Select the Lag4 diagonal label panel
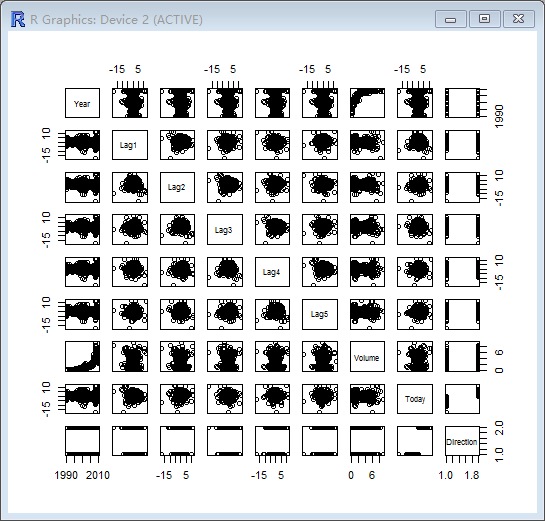 click(x=272, y=272)
